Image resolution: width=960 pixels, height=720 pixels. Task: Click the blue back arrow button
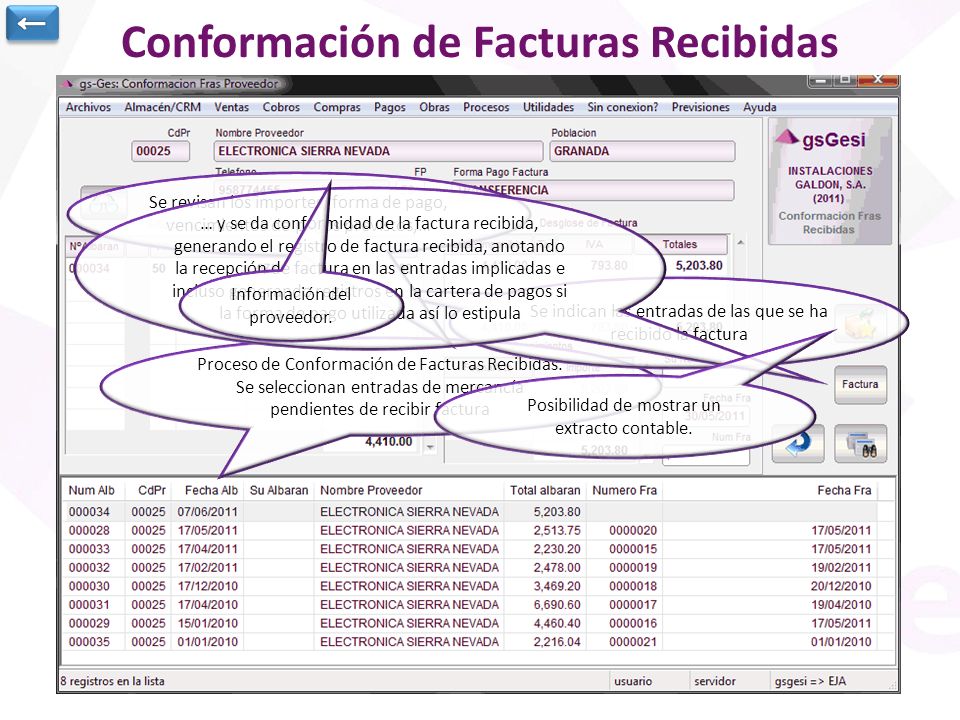coord(32,23)
